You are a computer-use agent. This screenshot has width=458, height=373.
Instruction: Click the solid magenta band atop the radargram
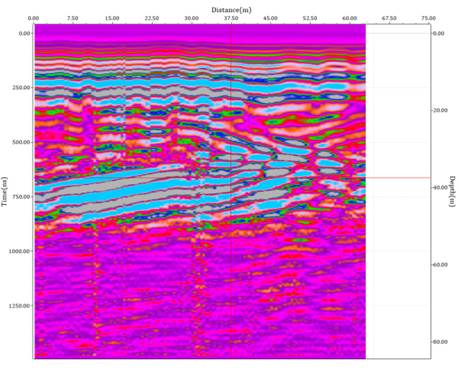pyautogui.click(x=200, y=33)
